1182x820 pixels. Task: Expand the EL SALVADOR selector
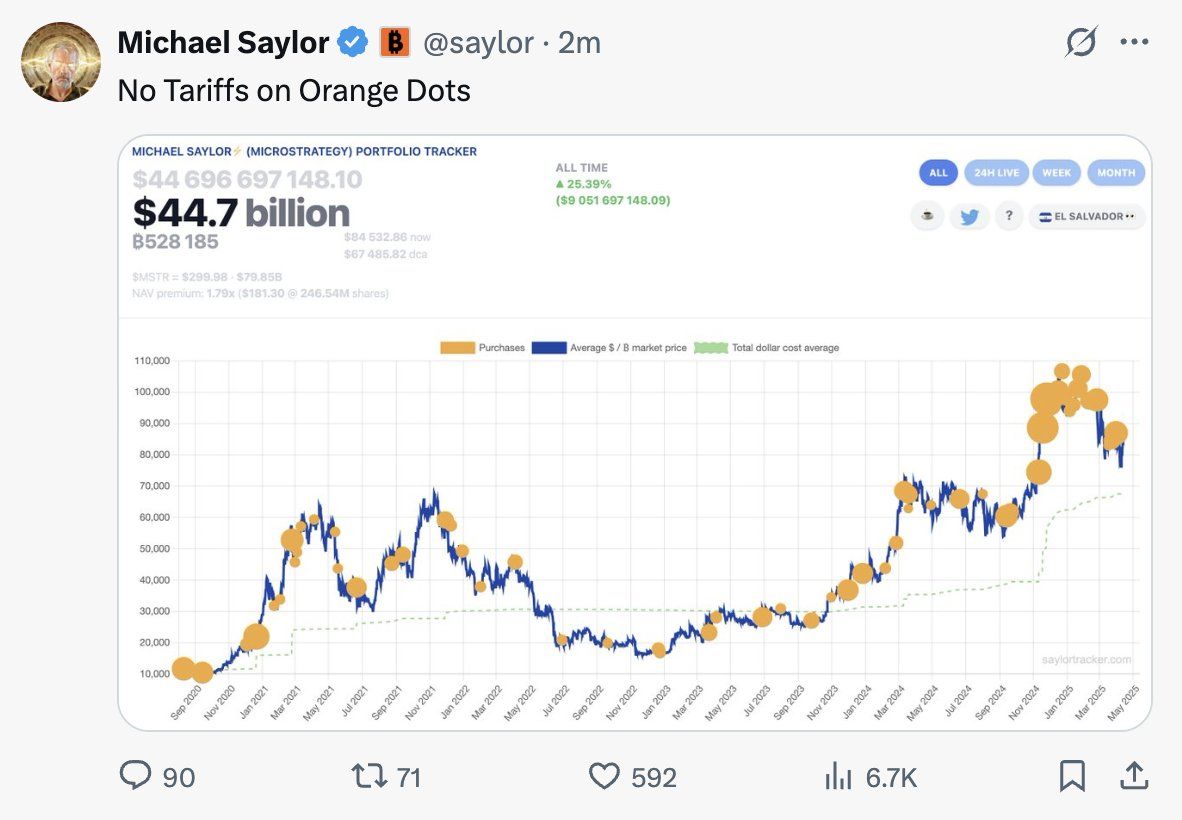[x=1087, y=216]
